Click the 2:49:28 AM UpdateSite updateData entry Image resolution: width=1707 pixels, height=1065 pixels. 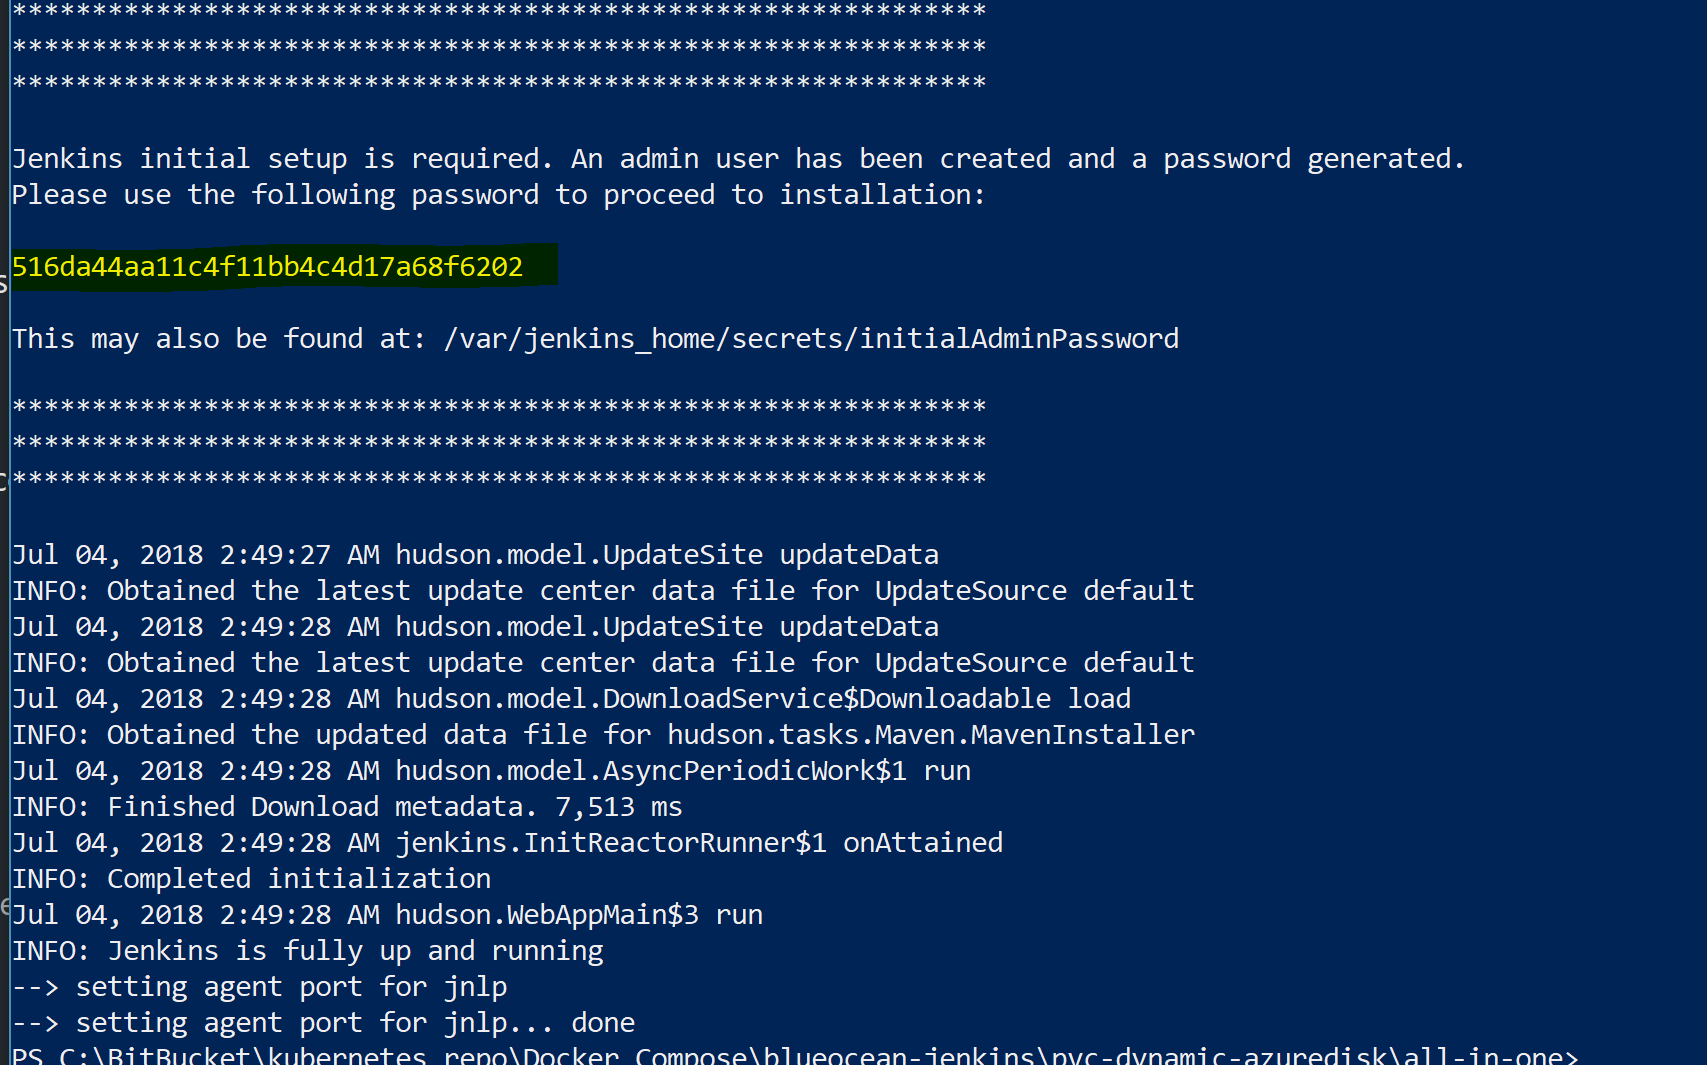pyautogui.click(x=475, y=627)
